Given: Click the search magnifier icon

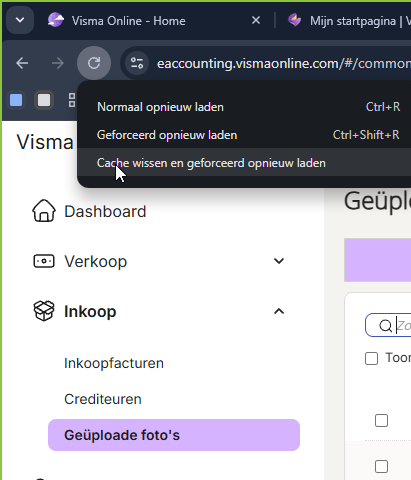Looking at the screenshot, I should 385,325.
